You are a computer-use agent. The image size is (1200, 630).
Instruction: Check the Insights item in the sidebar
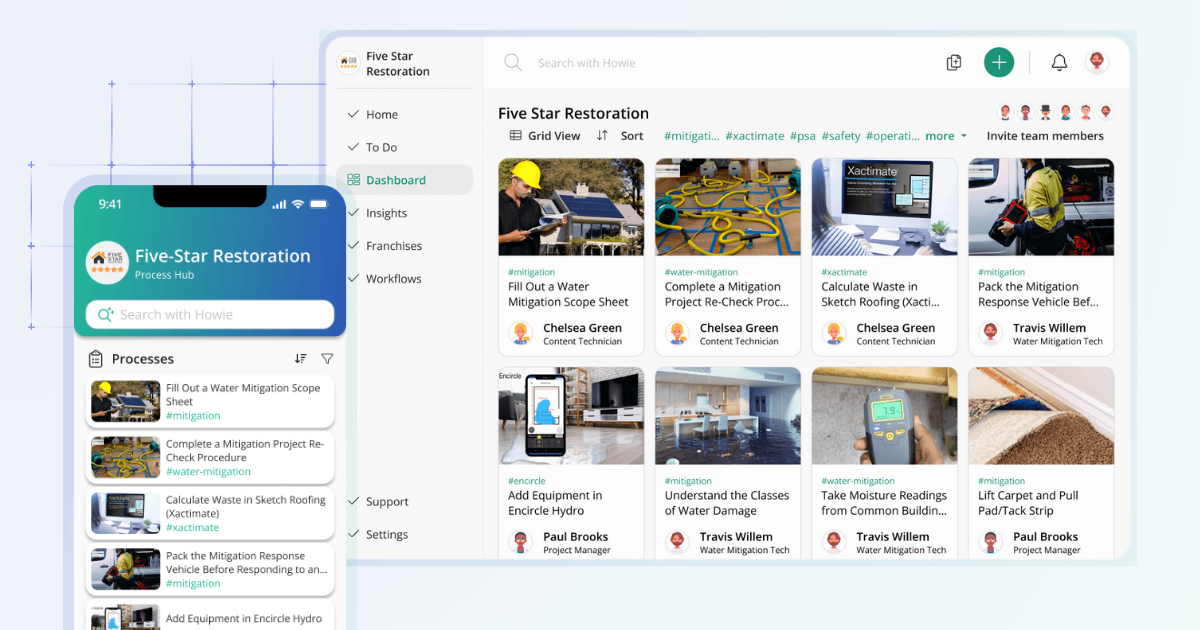385,212
